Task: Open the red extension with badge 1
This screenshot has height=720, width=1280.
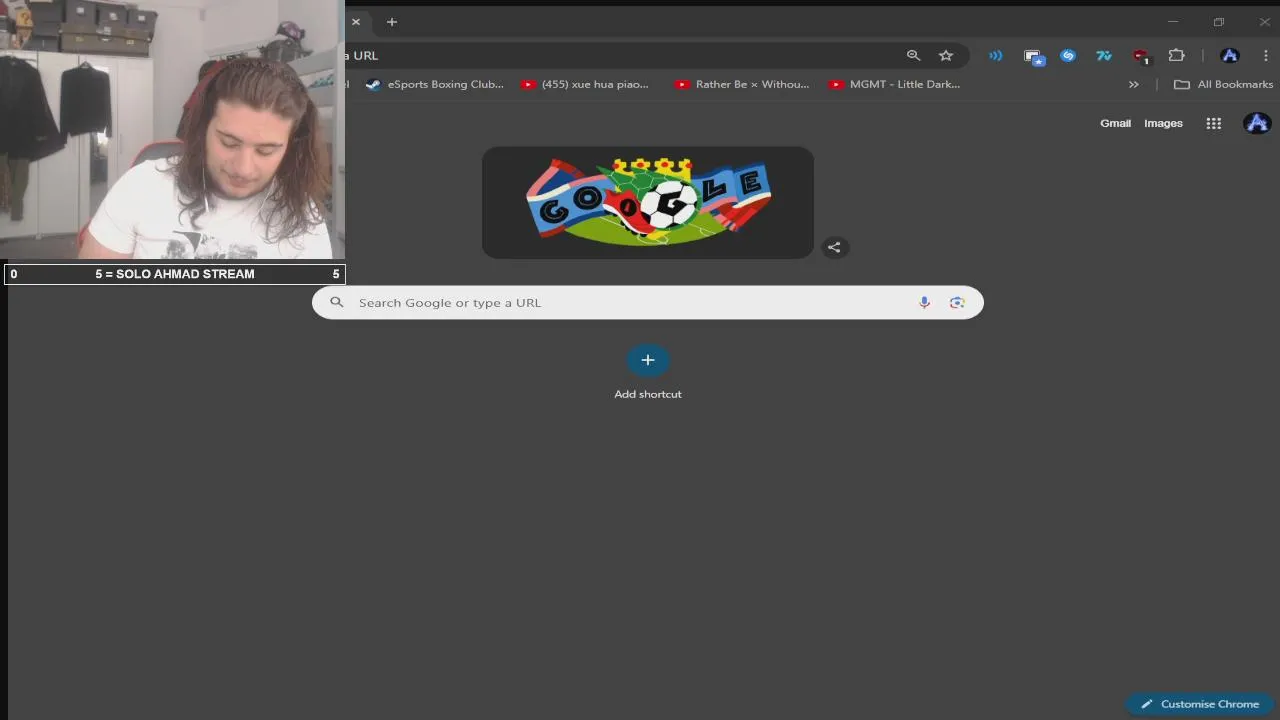Action: pos(1141,57)
